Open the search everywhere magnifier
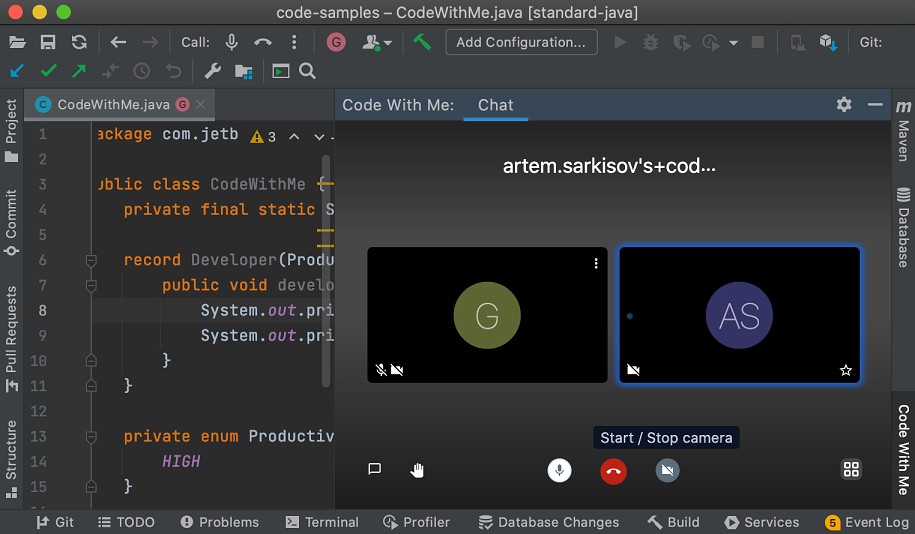 pyautogui.click(x=307, y=71)
